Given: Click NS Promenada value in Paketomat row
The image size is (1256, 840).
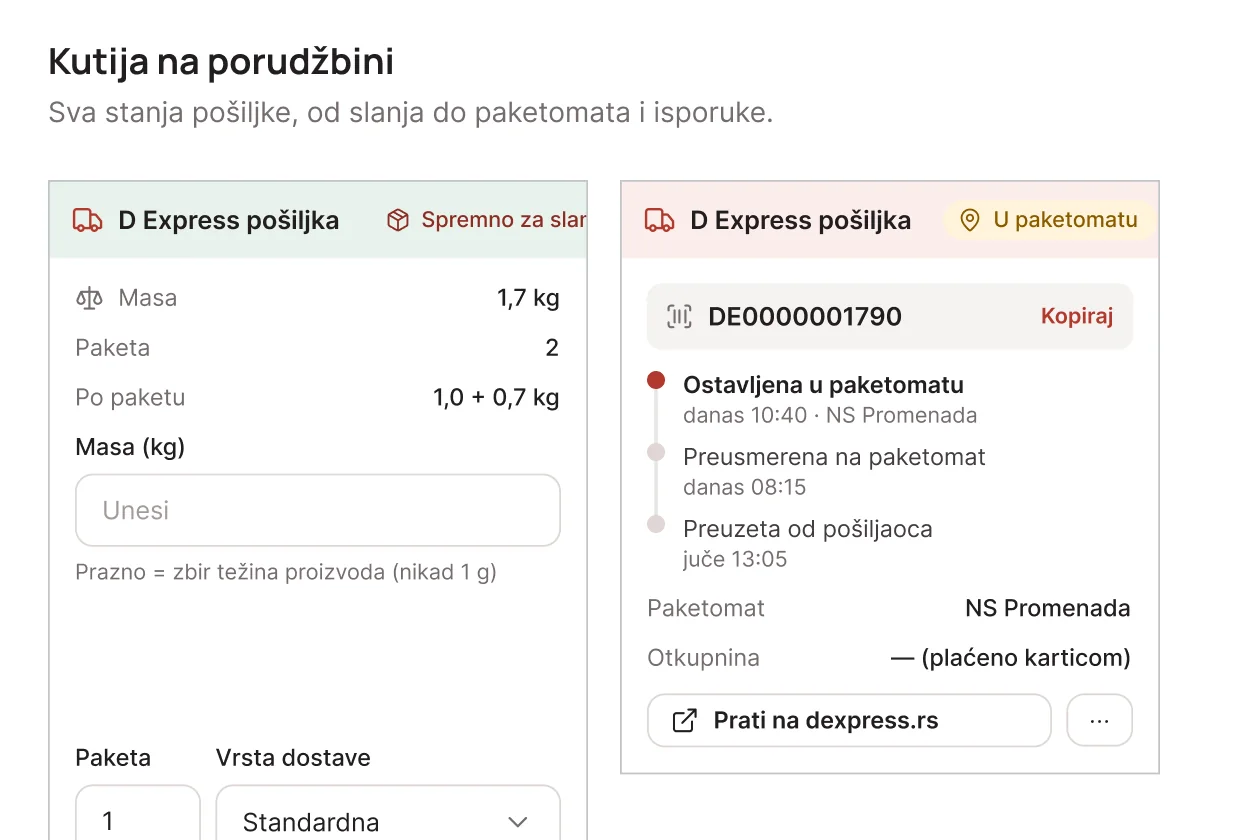Looking at the screenshot, I should point(1048,608).
